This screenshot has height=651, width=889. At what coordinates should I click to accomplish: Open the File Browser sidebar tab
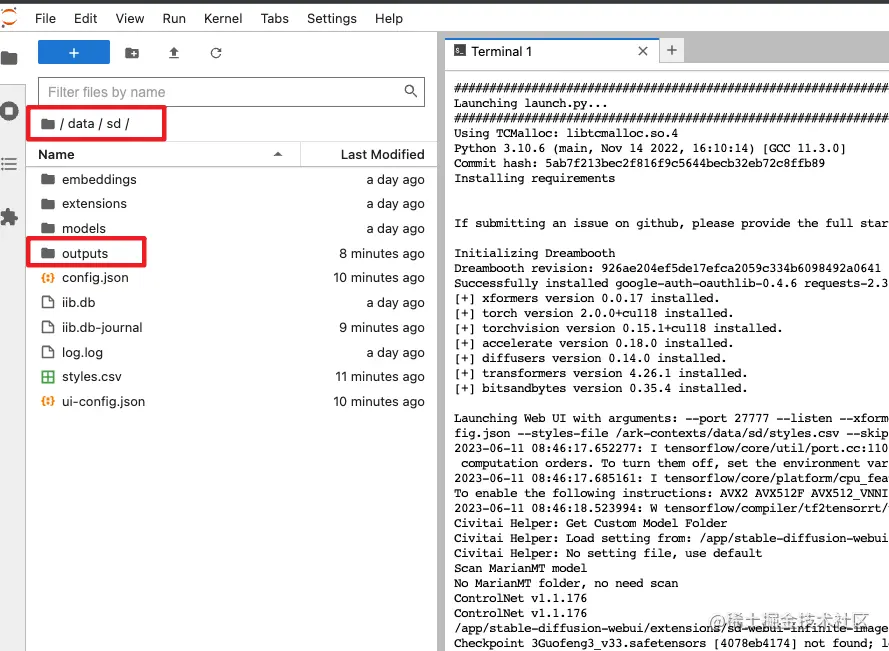9,58
